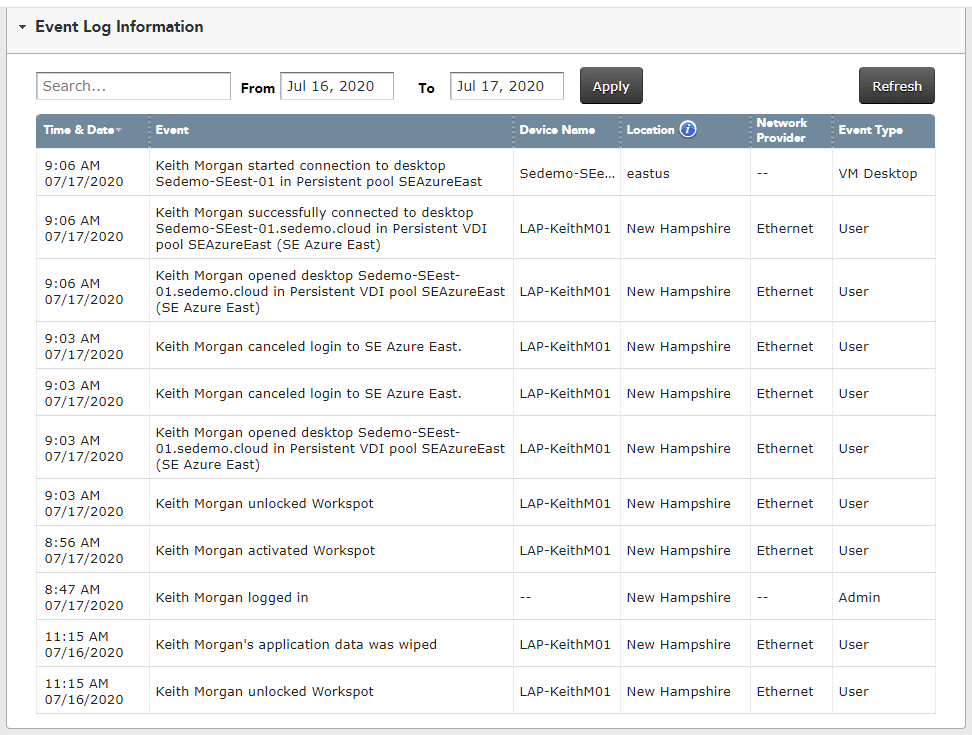Image resolution: width=972 pixels, height=735 pixels.
Task: Click the VM Desktop event type cell
Action: 877,174
